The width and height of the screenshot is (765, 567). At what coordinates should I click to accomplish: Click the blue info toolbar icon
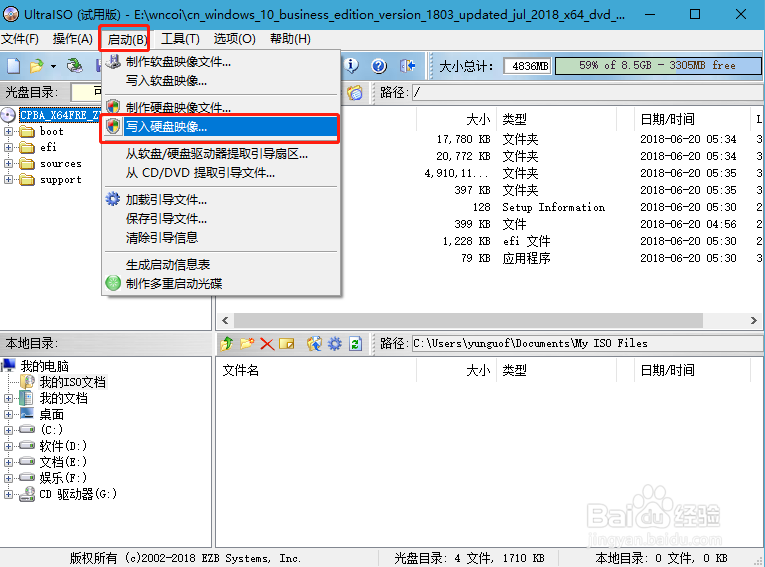pyautogui.click(x=351, y=65)
